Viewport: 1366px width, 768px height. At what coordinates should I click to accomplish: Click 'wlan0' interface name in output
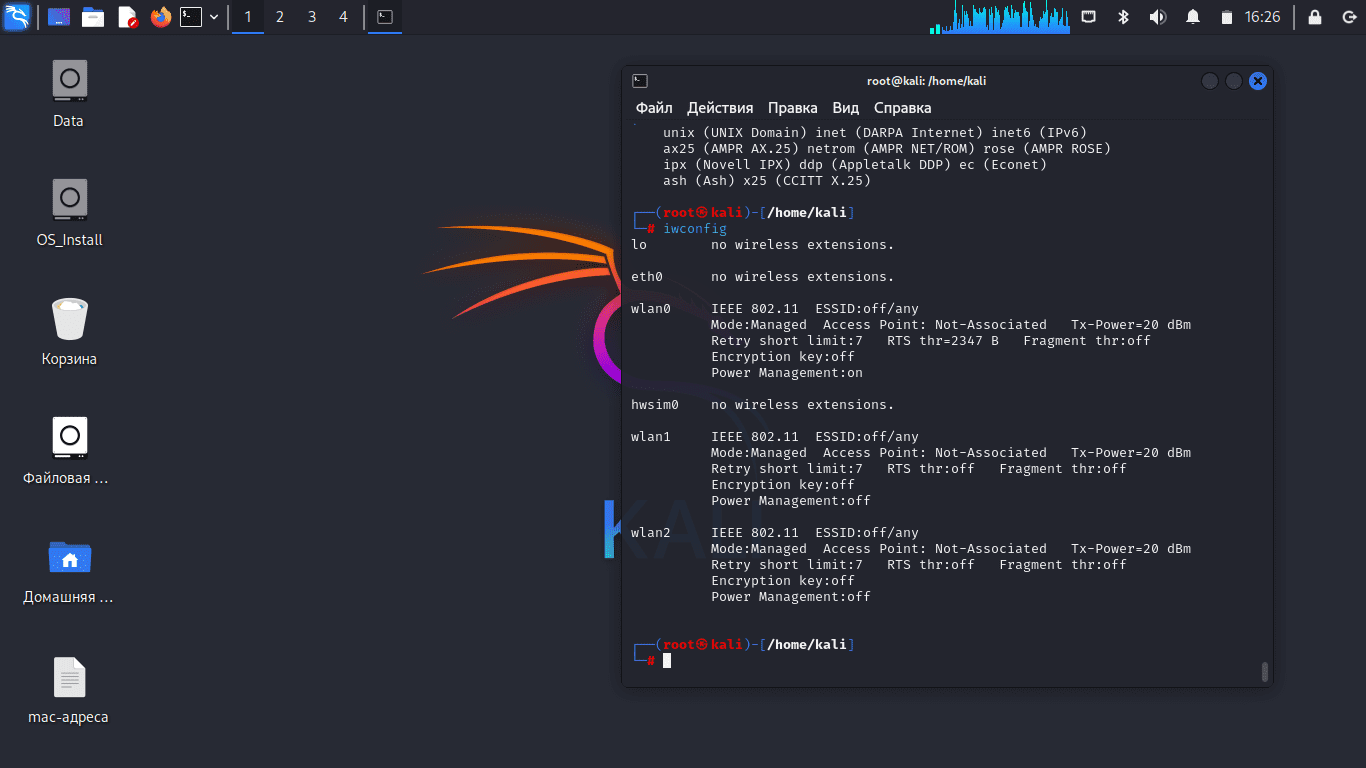(651, 309)
